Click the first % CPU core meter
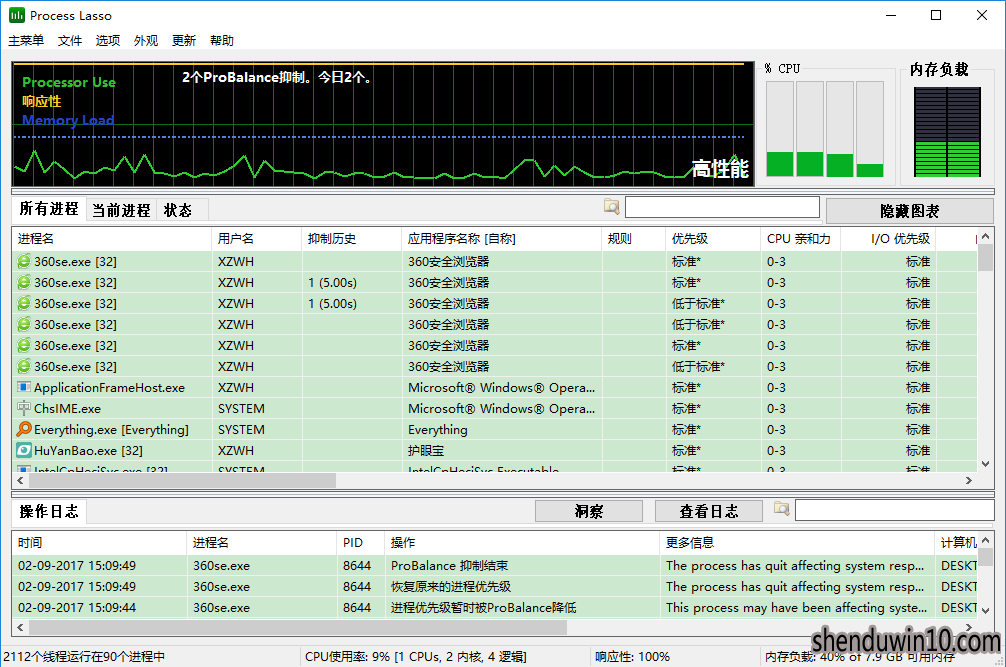Viewport: 1006px width, 667px height. point(780,128)
